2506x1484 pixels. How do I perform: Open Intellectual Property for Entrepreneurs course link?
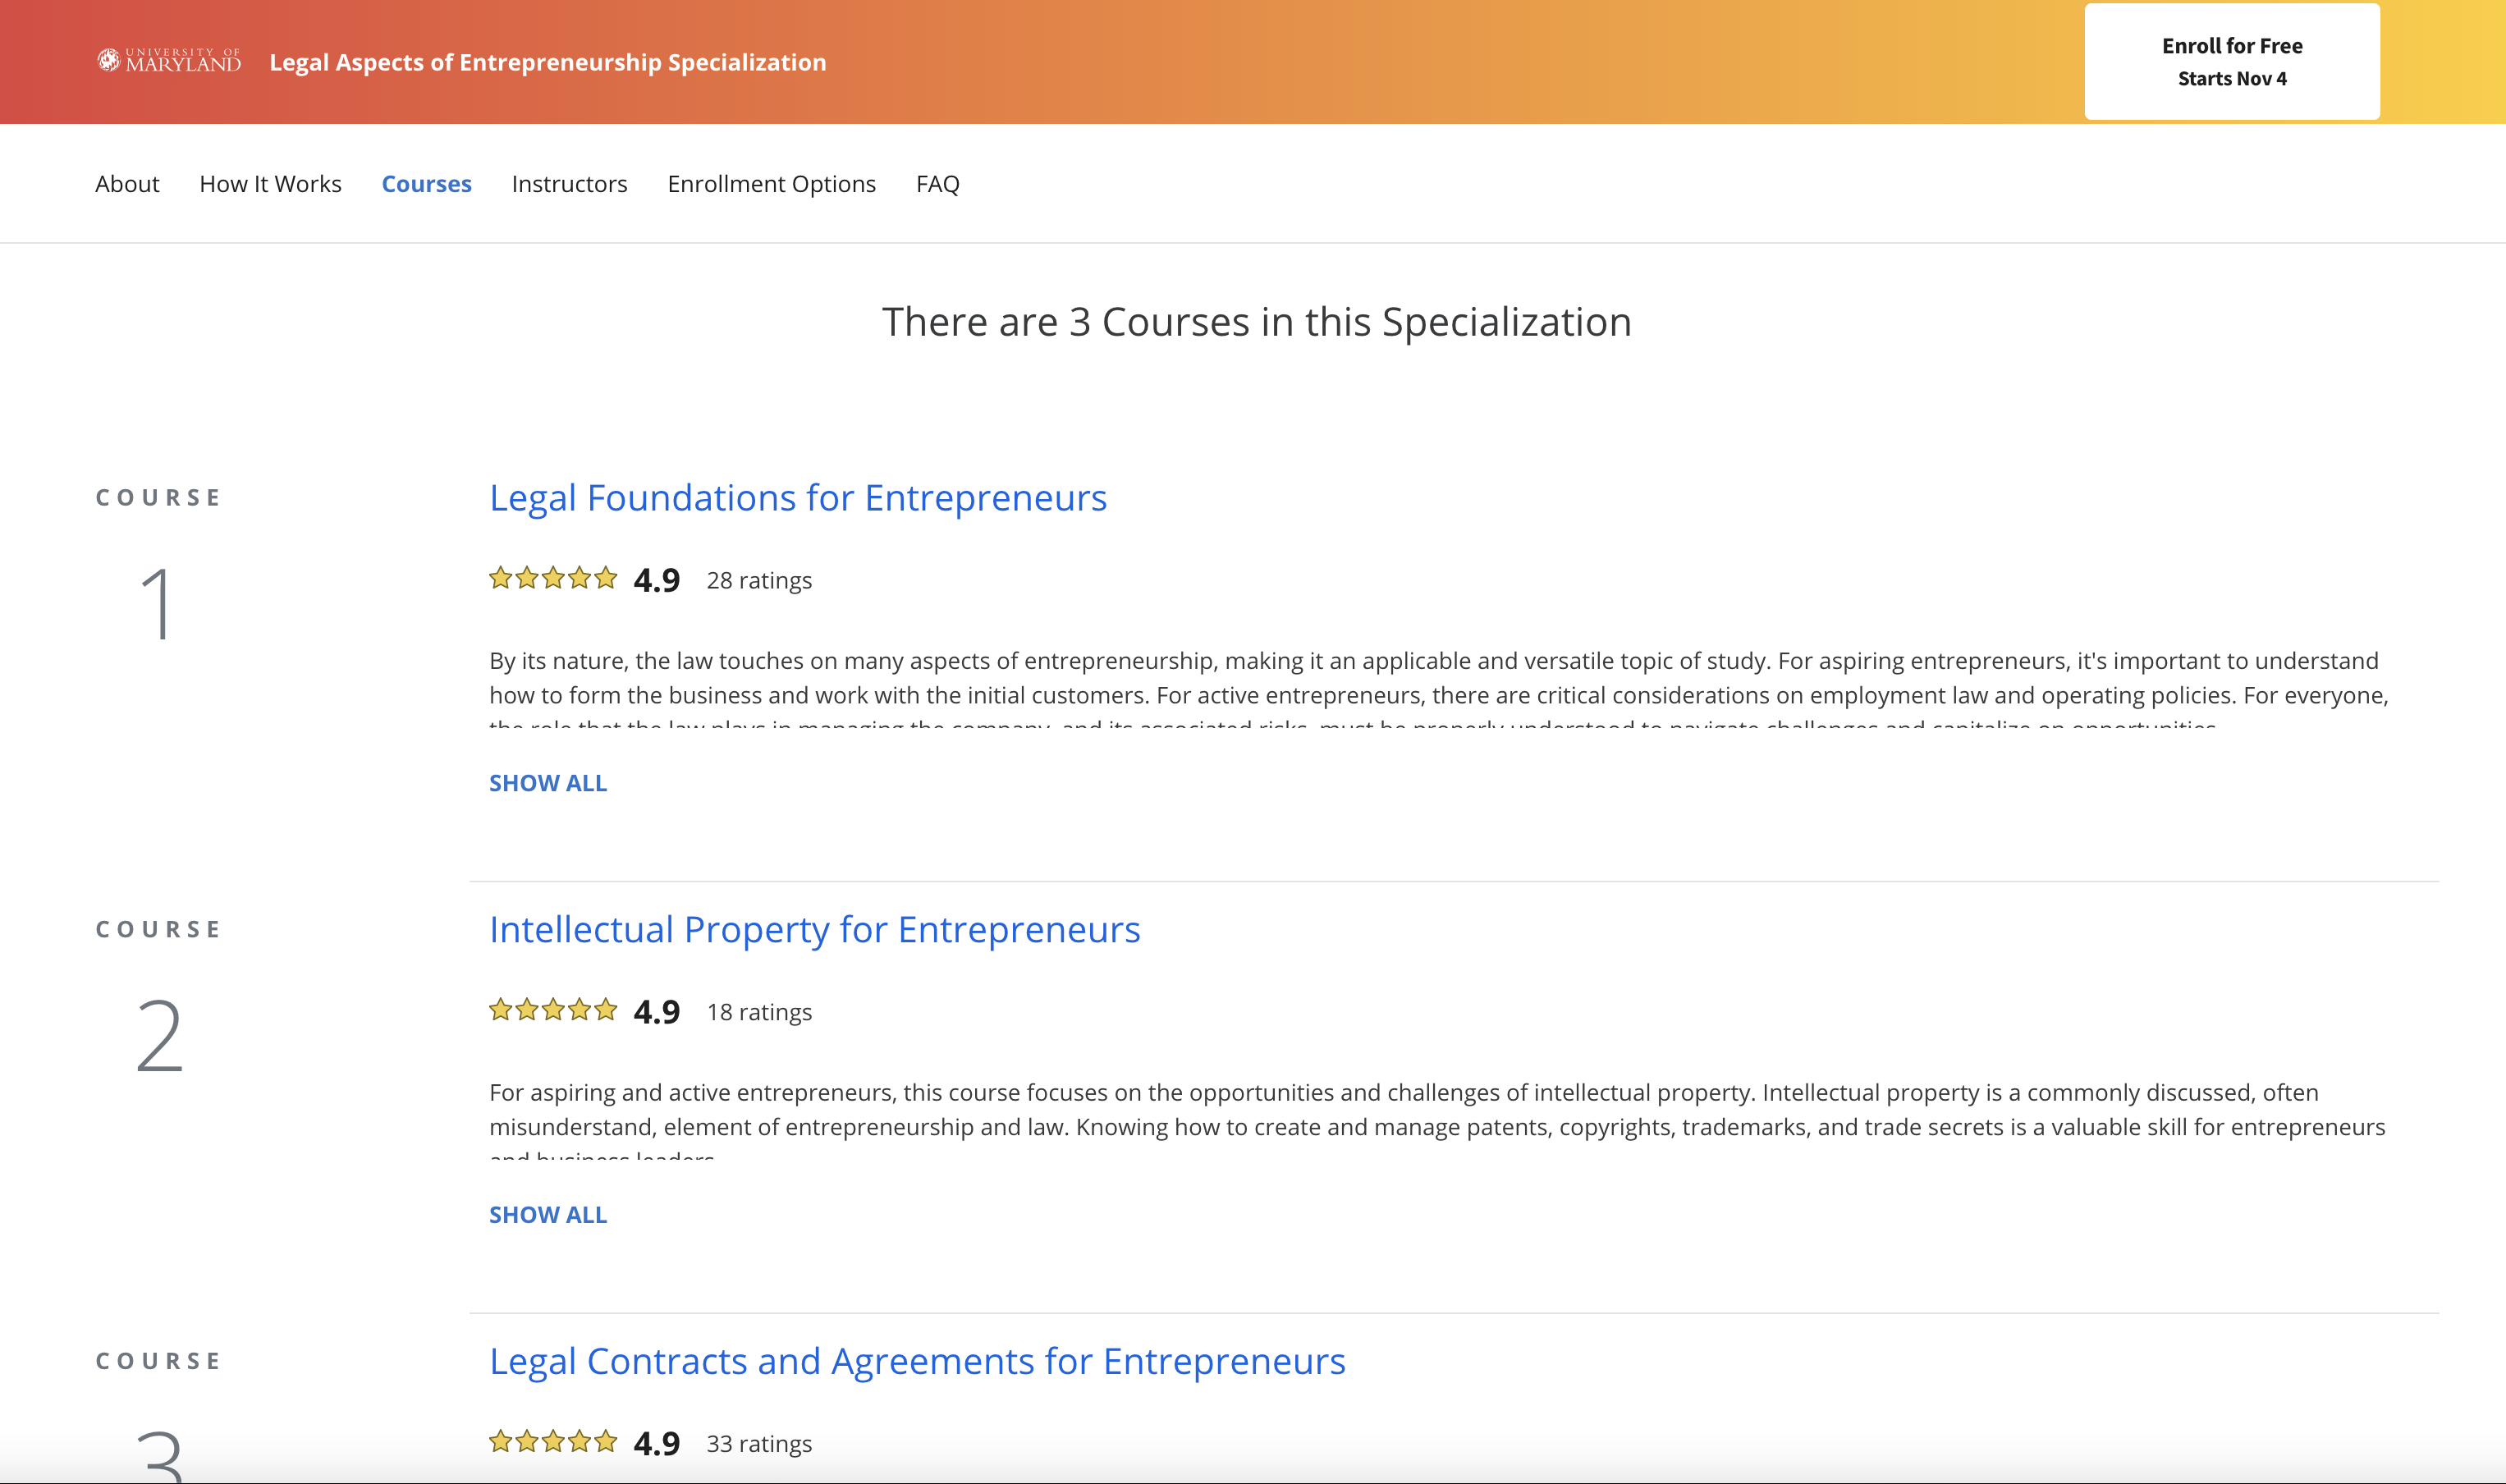pos(814,930)
